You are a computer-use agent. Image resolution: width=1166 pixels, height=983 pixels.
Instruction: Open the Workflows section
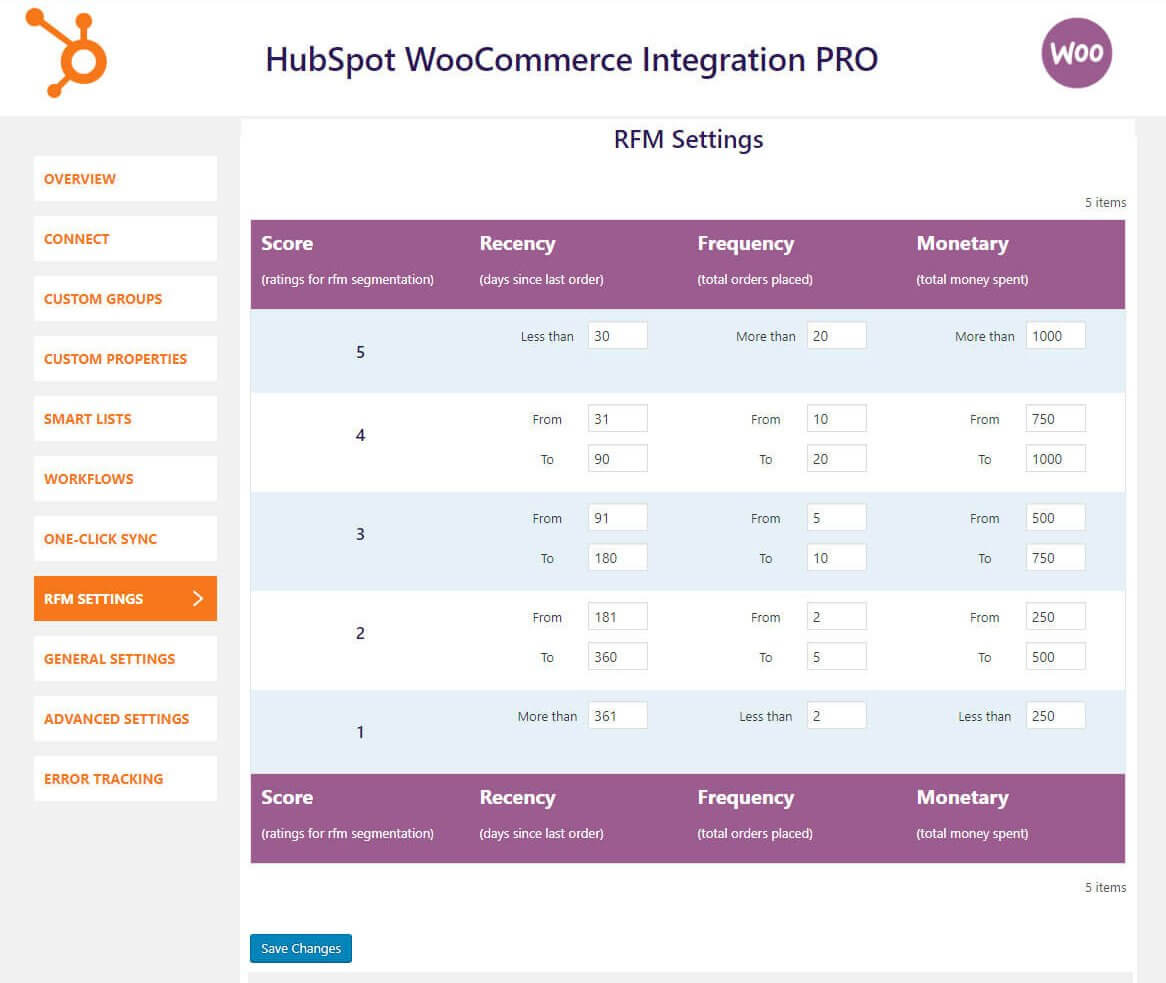pos(125,479)
